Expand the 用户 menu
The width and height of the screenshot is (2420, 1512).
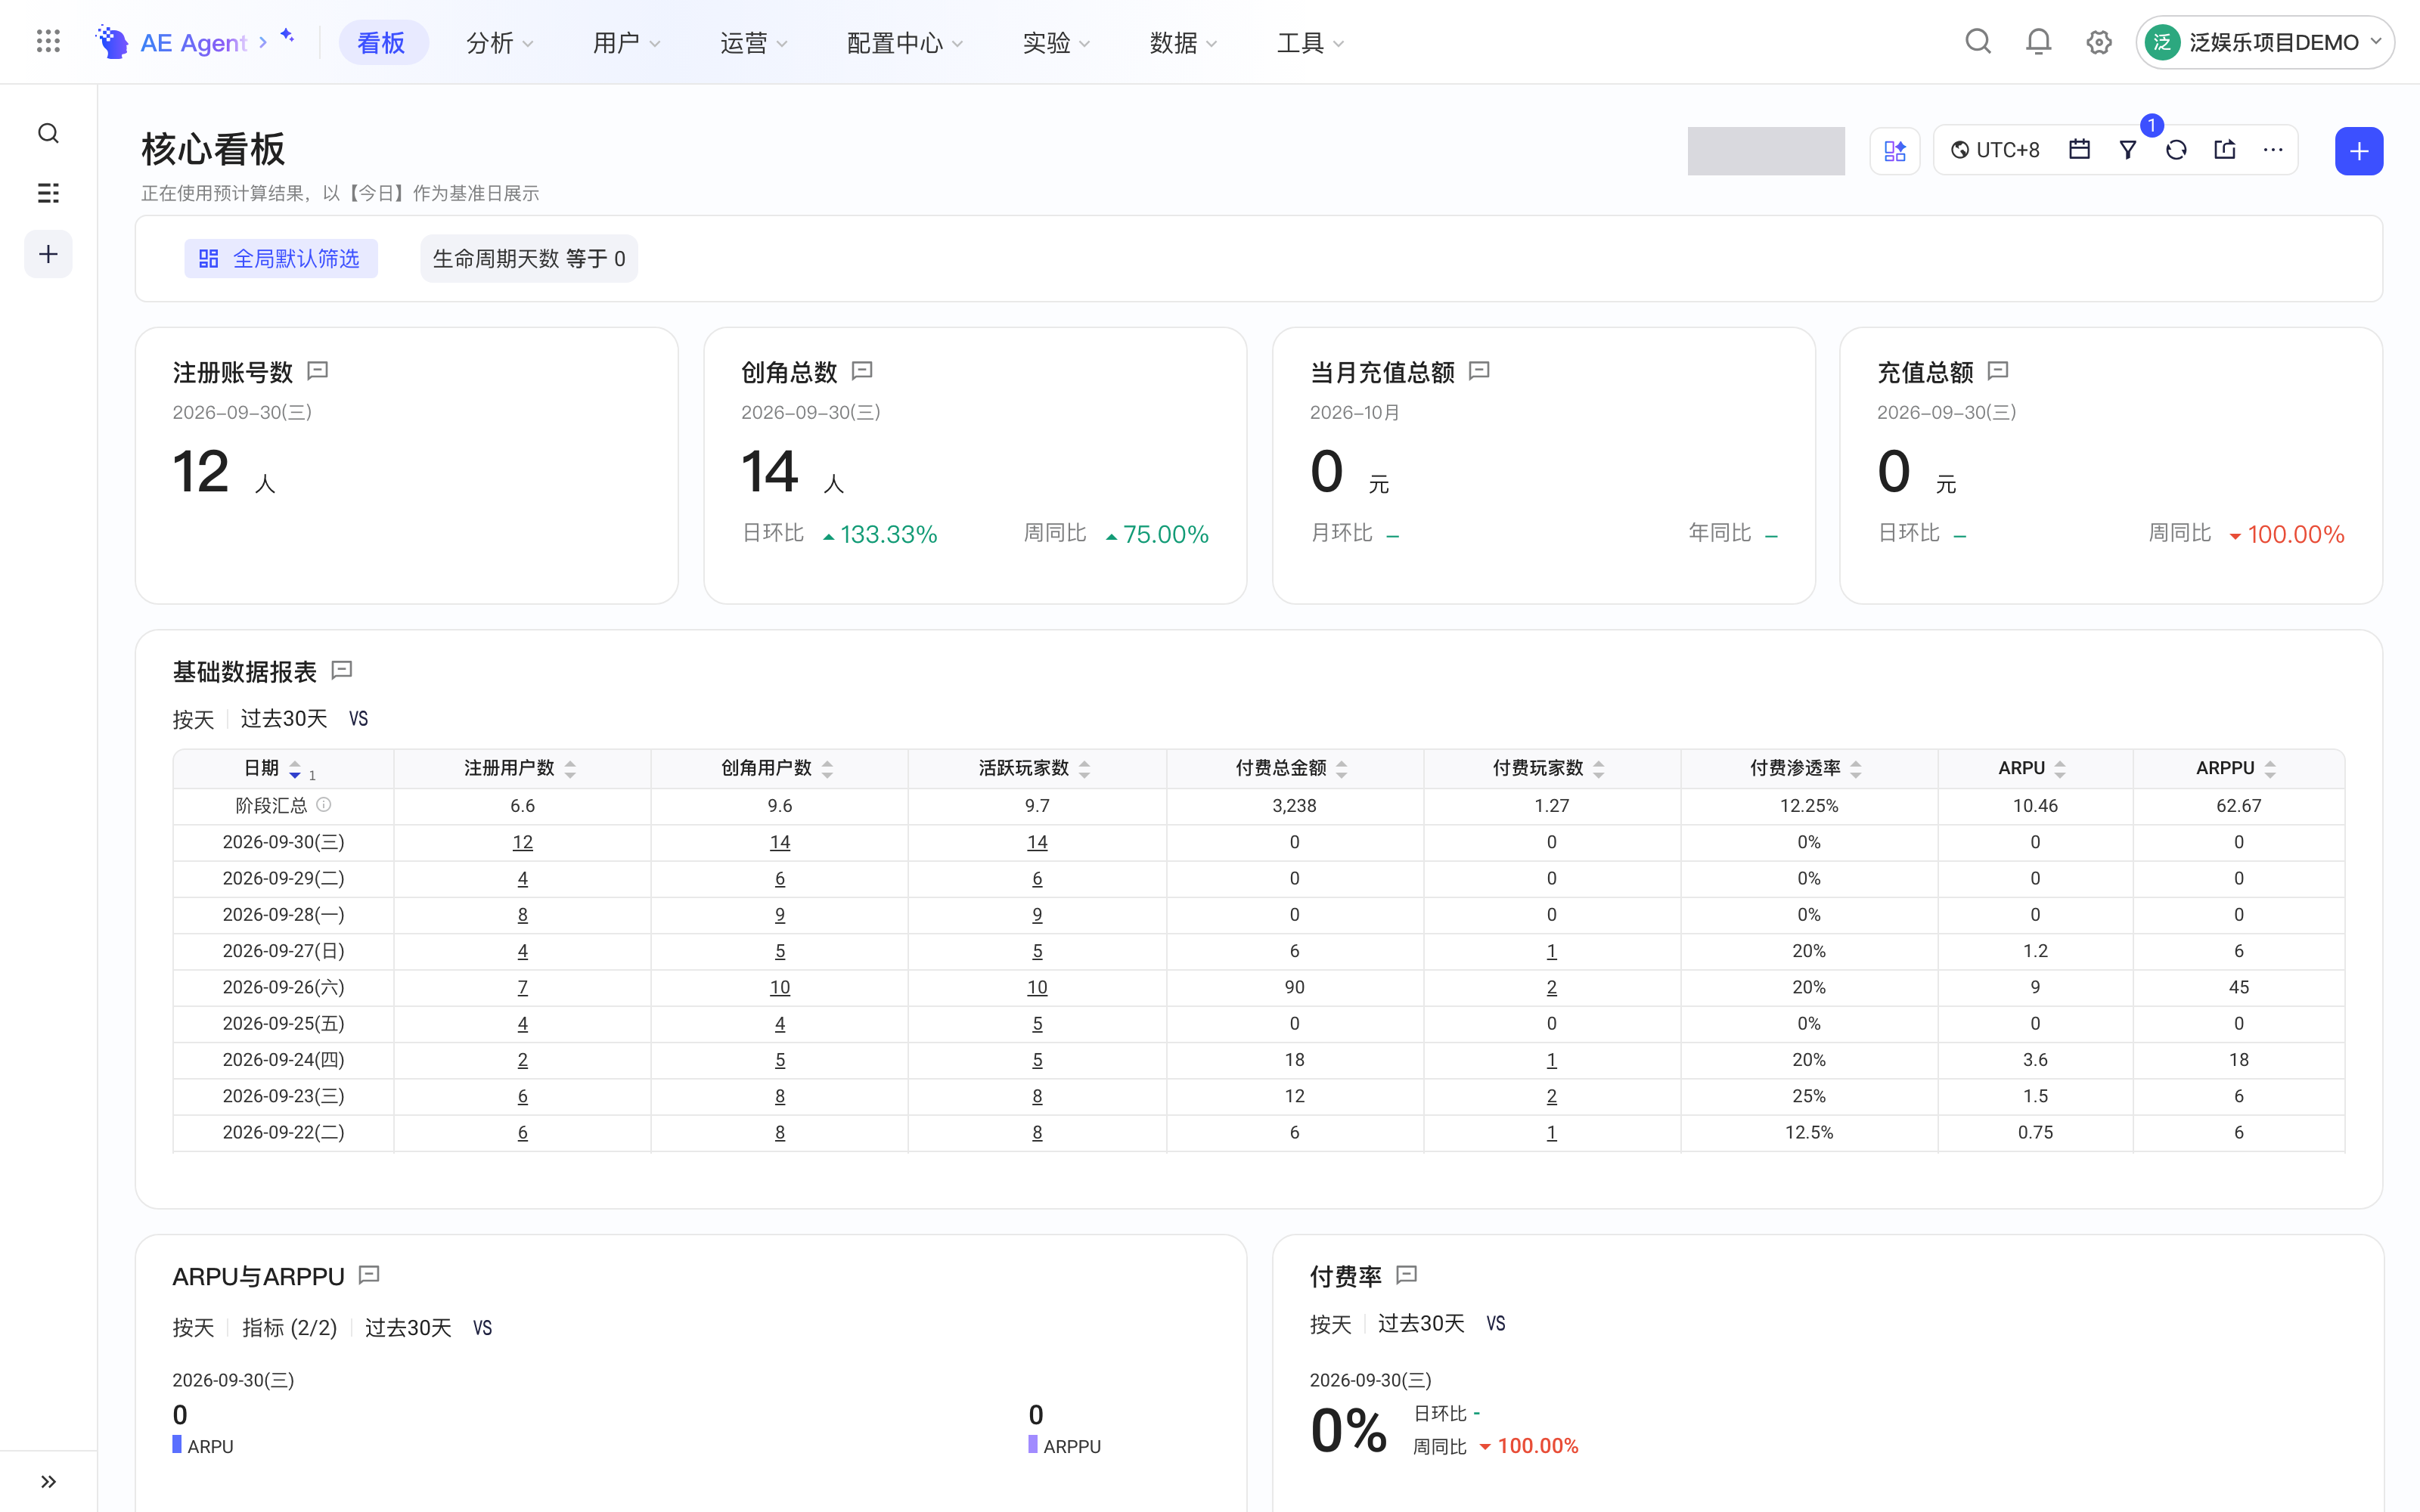coord(627,43)
